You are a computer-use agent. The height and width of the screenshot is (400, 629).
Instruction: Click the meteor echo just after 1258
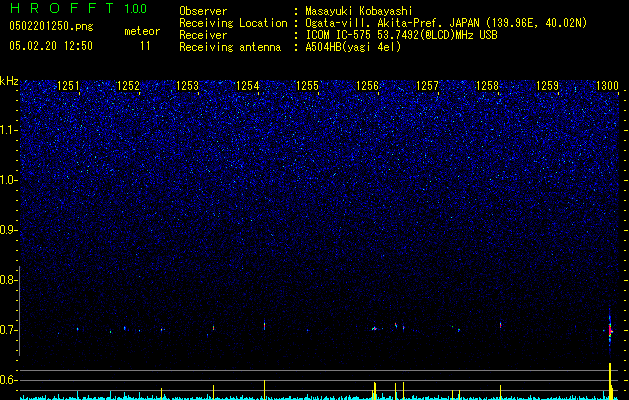[x=501, y=325]
